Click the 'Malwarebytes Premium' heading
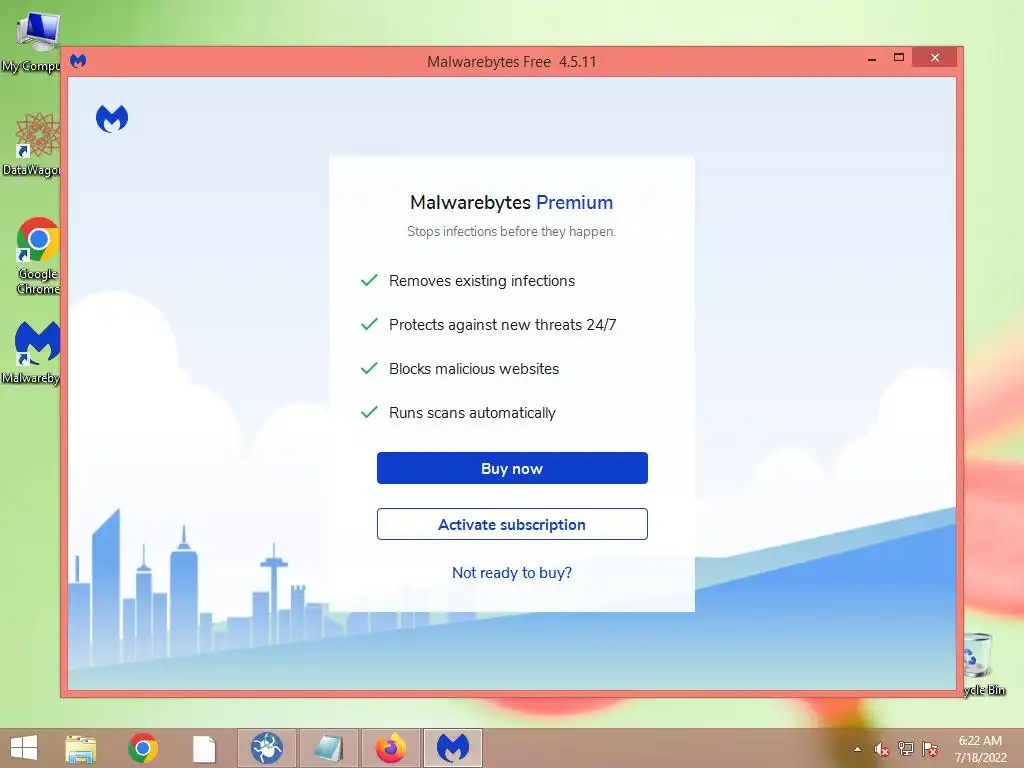 click(511, 202)
